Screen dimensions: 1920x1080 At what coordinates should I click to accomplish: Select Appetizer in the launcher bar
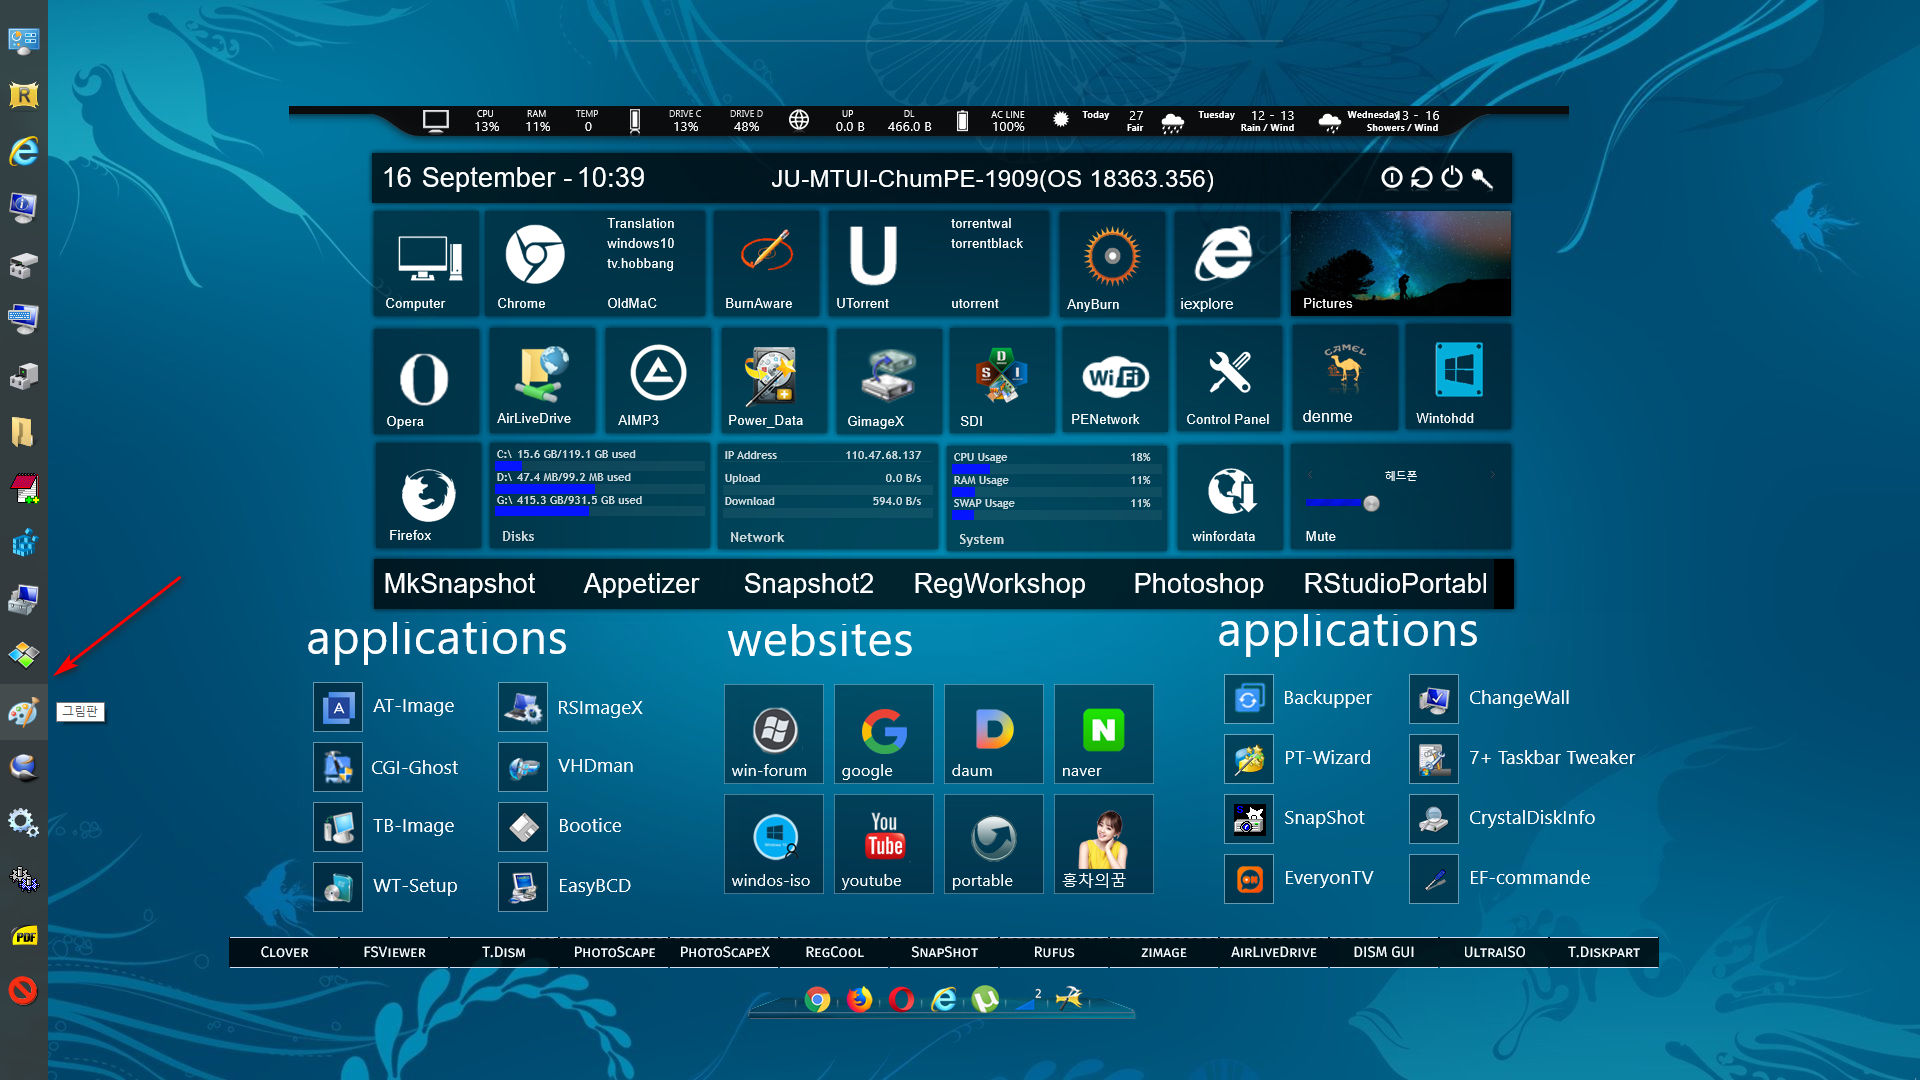[x=641, y=584]
